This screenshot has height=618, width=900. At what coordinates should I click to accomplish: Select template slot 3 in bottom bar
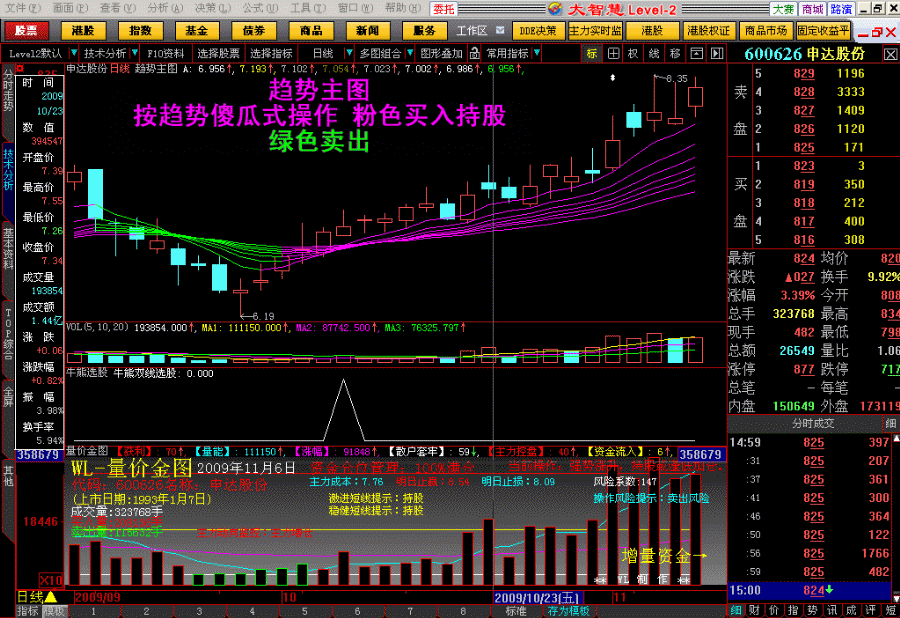click(x=199, y=611)
